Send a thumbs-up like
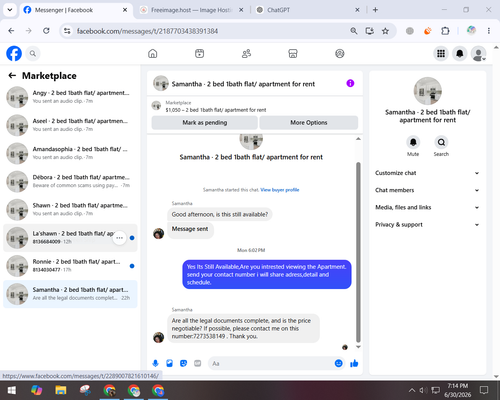The image size is (500, 400). (x=354, y=363)
